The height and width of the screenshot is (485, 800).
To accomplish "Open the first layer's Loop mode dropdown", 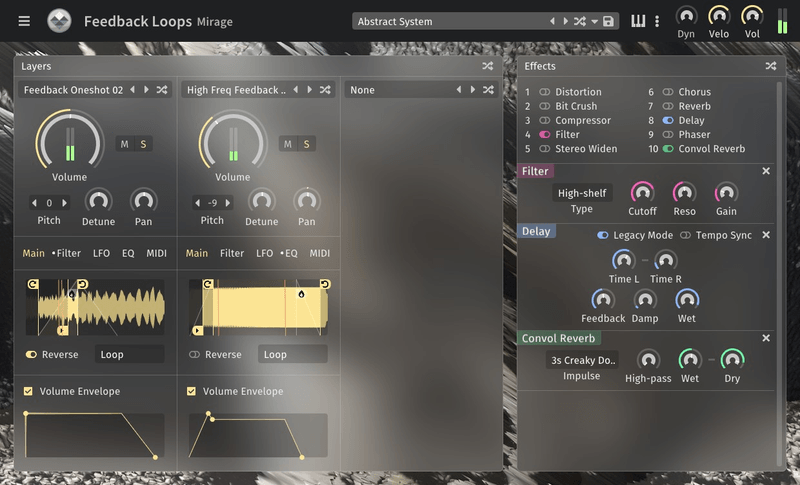I will coord(130,354).
